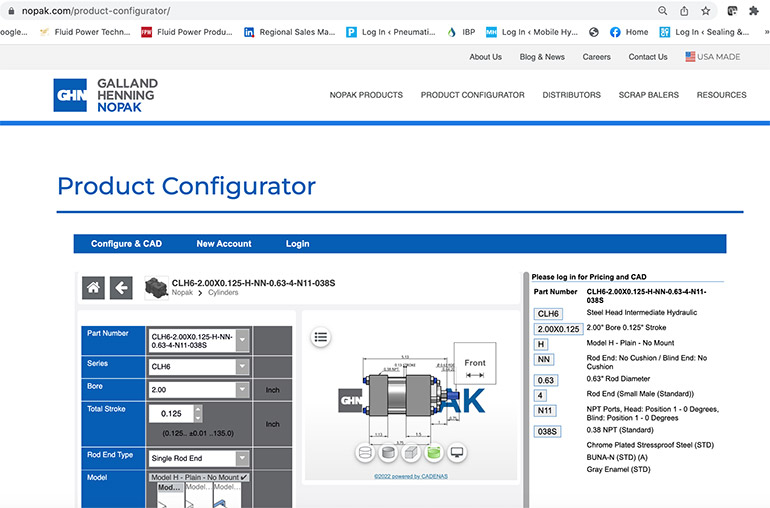The width and height of the screenshot is (770, 508).
Task: Open browser zoom magnifier icon
Action: pos(662,11)
